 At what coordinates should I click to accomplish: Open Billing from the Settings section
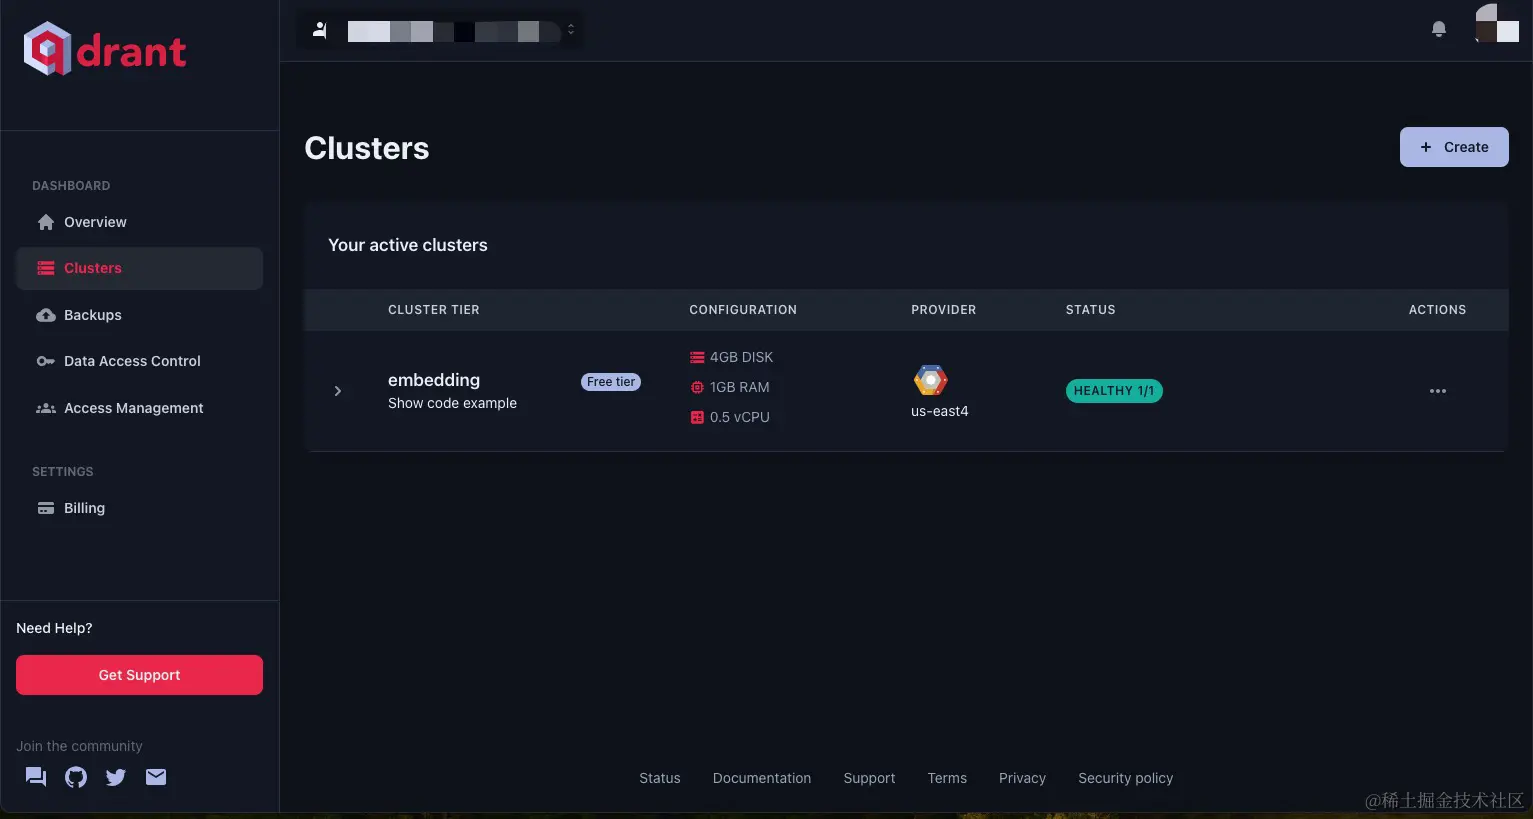point(83,507)
